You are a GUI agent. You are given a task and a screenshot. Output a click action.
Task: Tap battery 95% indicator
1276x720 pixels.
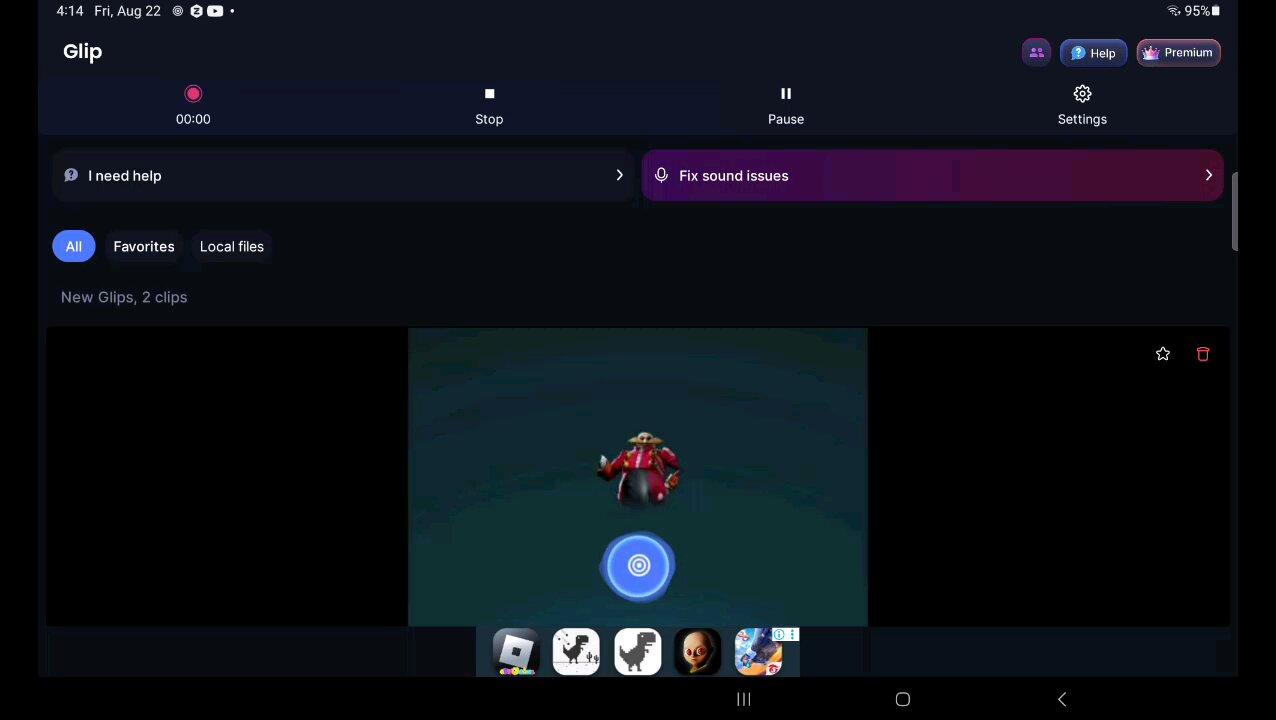(1202, 11)
